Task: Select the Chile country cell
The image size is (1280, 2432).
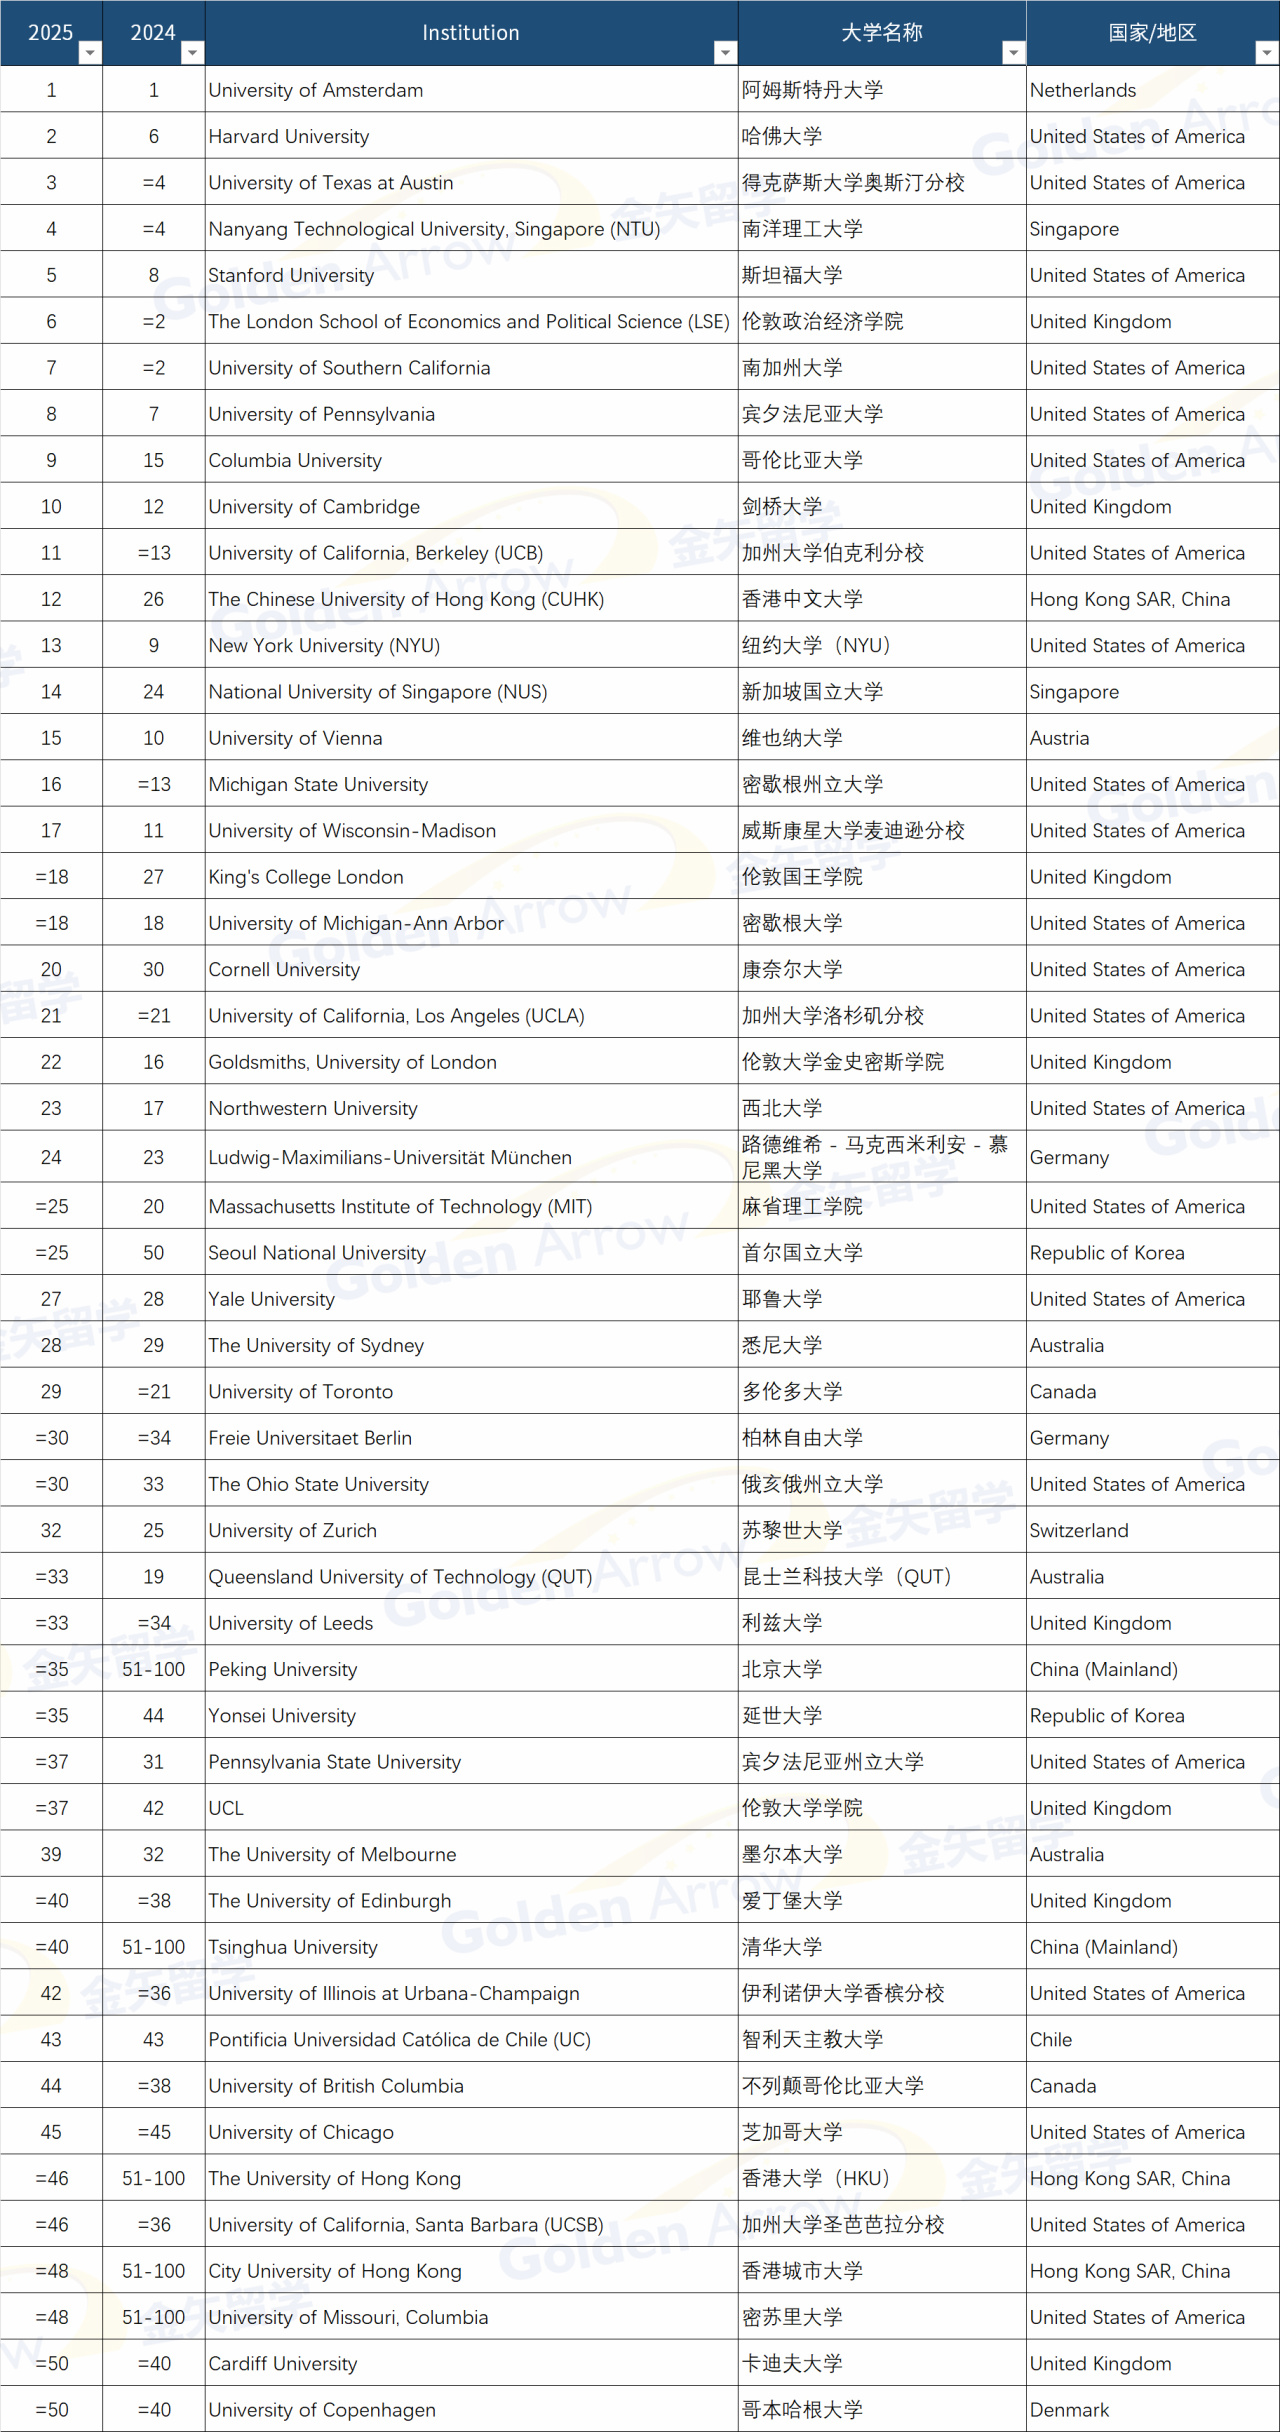Action: pos(1051,2040)
